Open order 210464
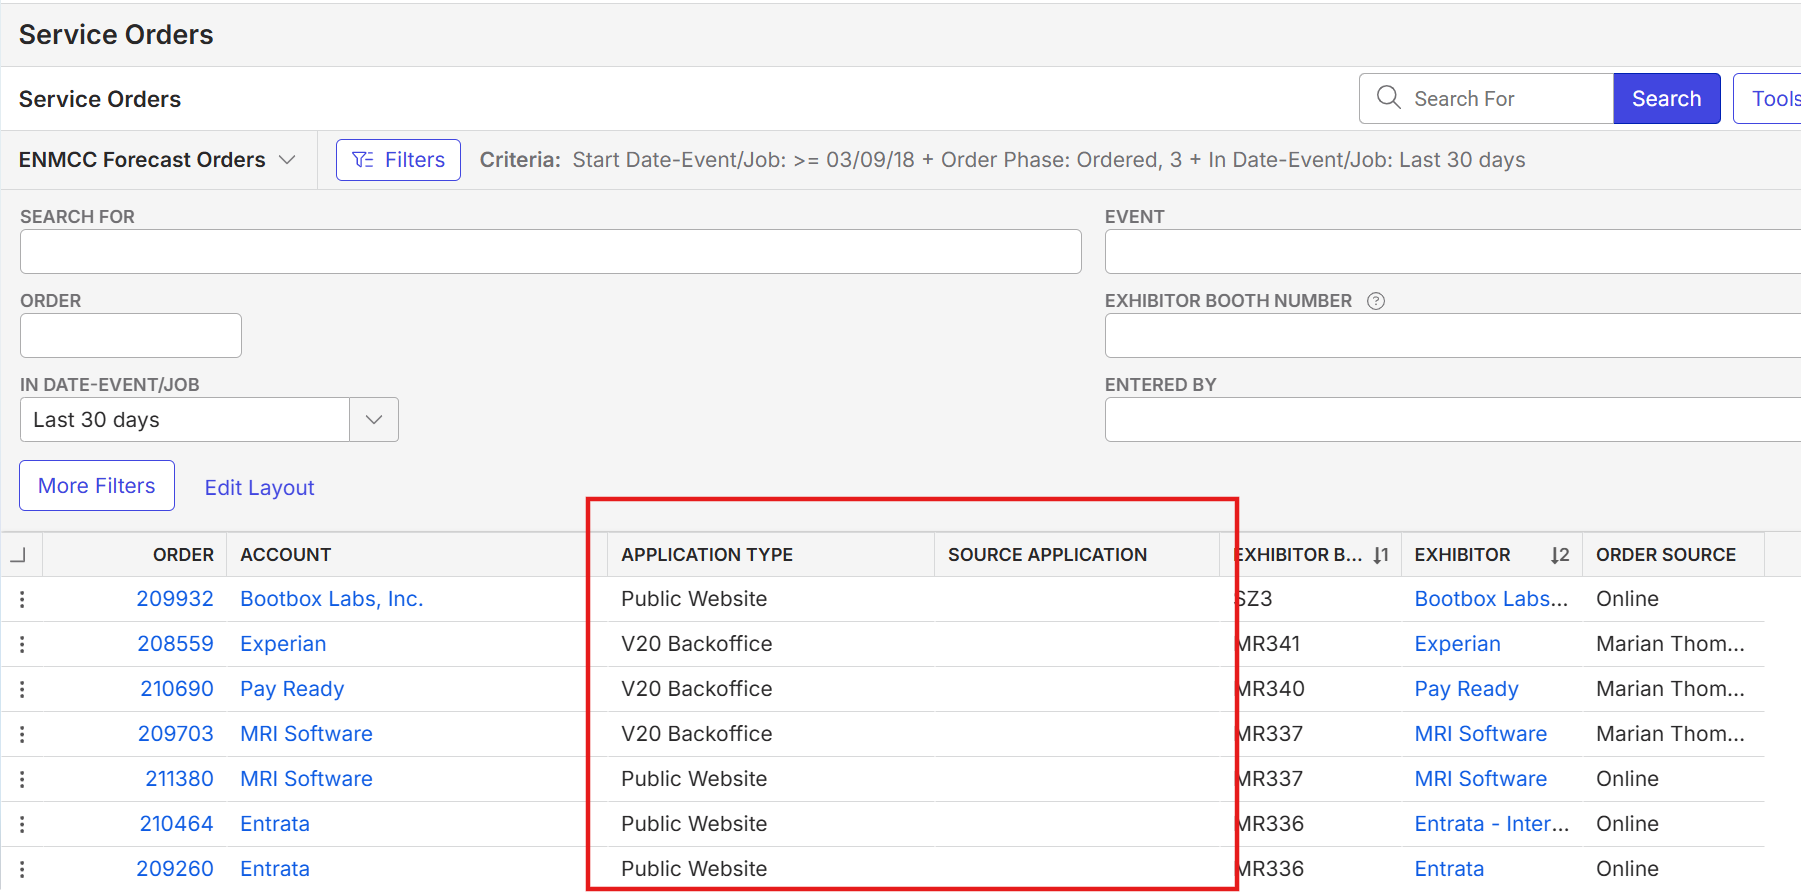The height and width of the screenshot is (892, 1801). 177,824
